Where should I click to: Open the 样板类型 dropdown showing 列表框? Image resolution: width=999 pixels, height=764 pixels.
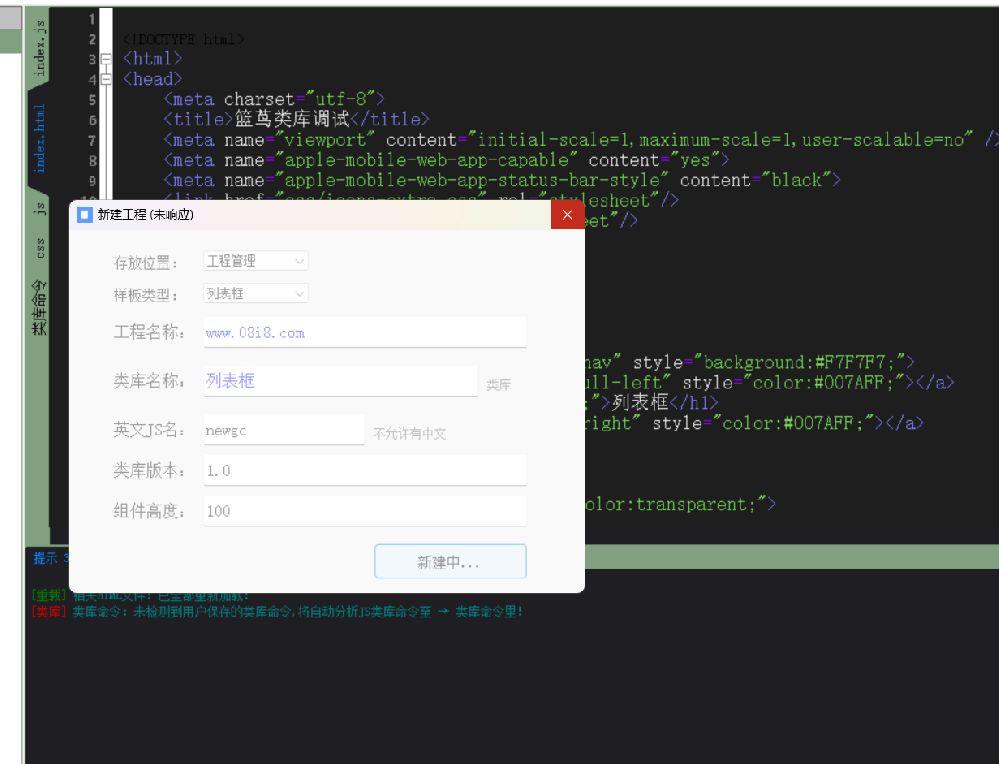[255, 293]
